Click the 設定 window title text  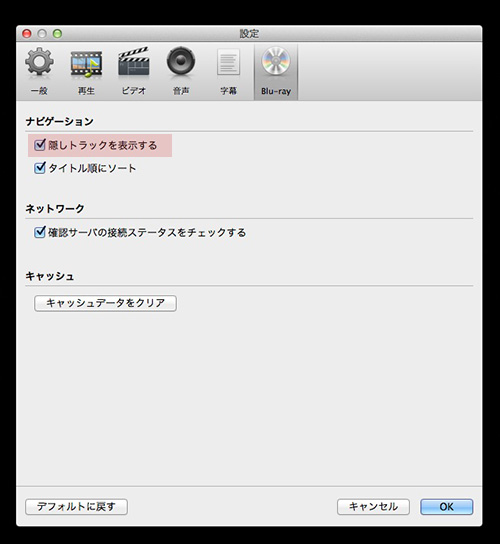tap(249, 34)
